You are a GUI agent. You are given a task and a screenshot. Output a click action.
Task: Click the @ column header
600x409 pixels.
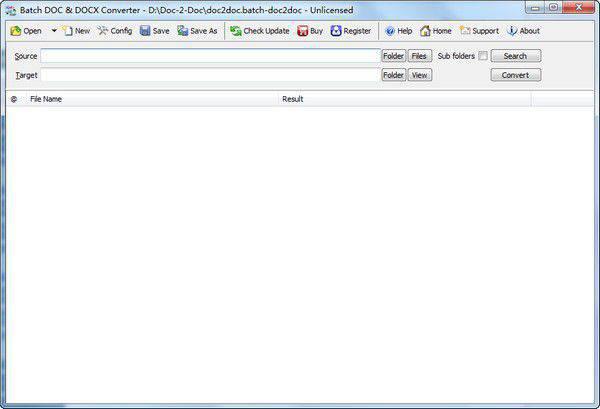(x=14, y=99)
